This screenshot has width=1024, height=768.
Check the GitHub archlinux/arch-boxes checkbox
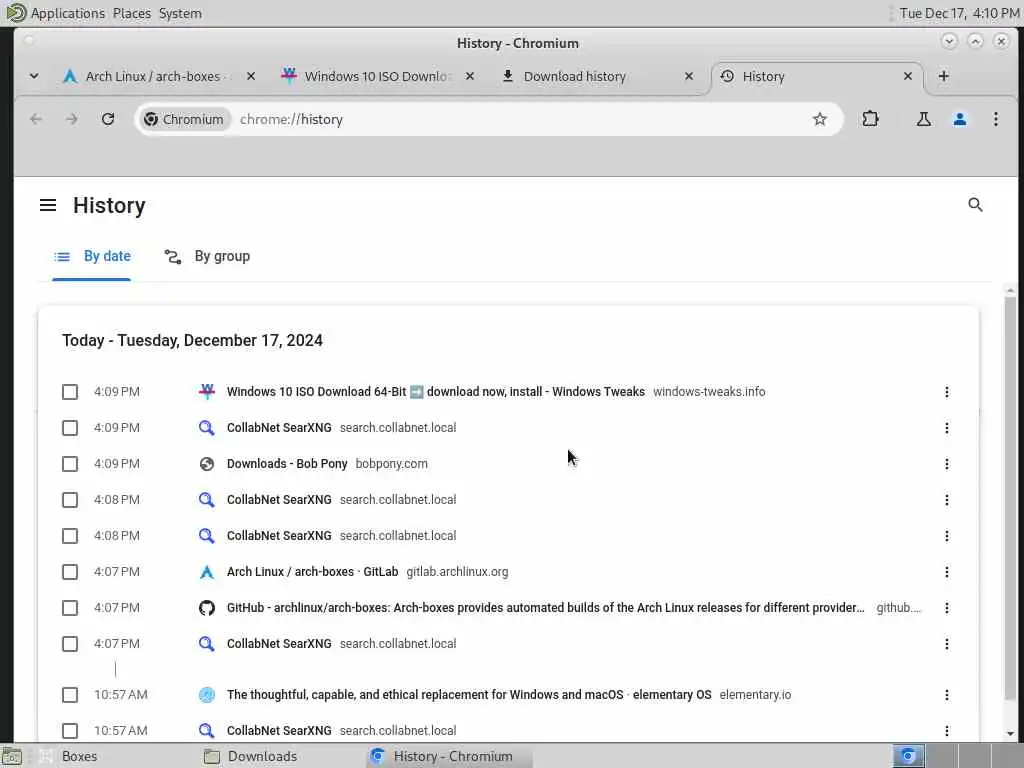click(x=70, y=608)
